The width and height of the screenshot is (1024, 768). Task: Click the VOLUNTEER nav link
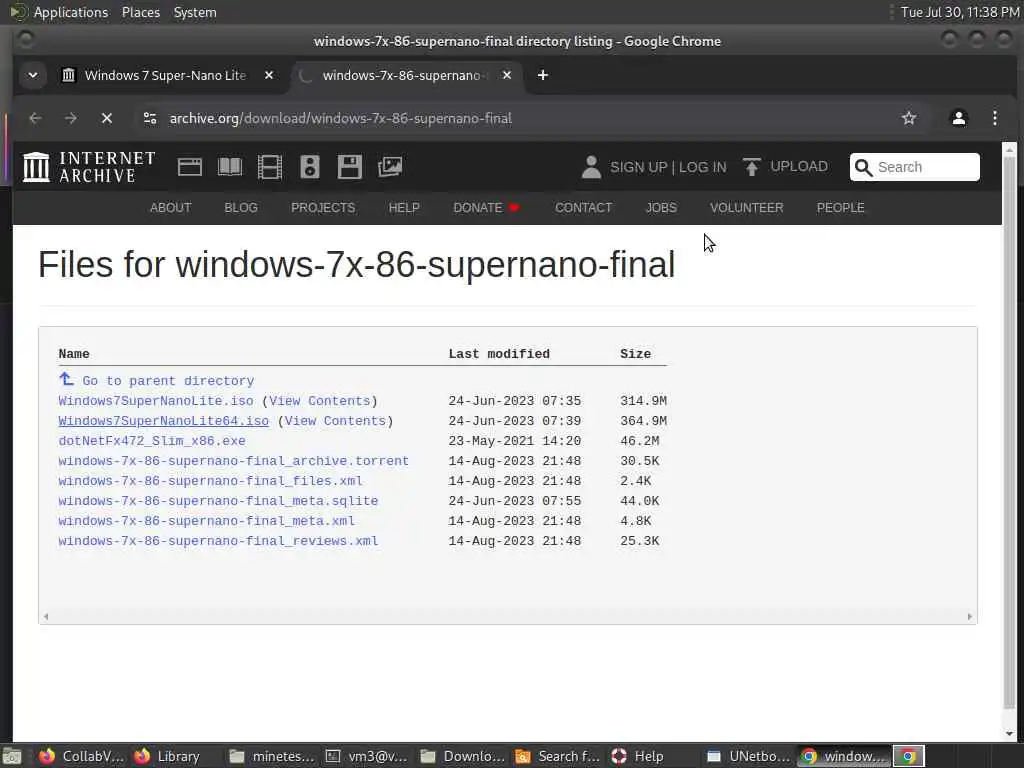pos(746,208)
